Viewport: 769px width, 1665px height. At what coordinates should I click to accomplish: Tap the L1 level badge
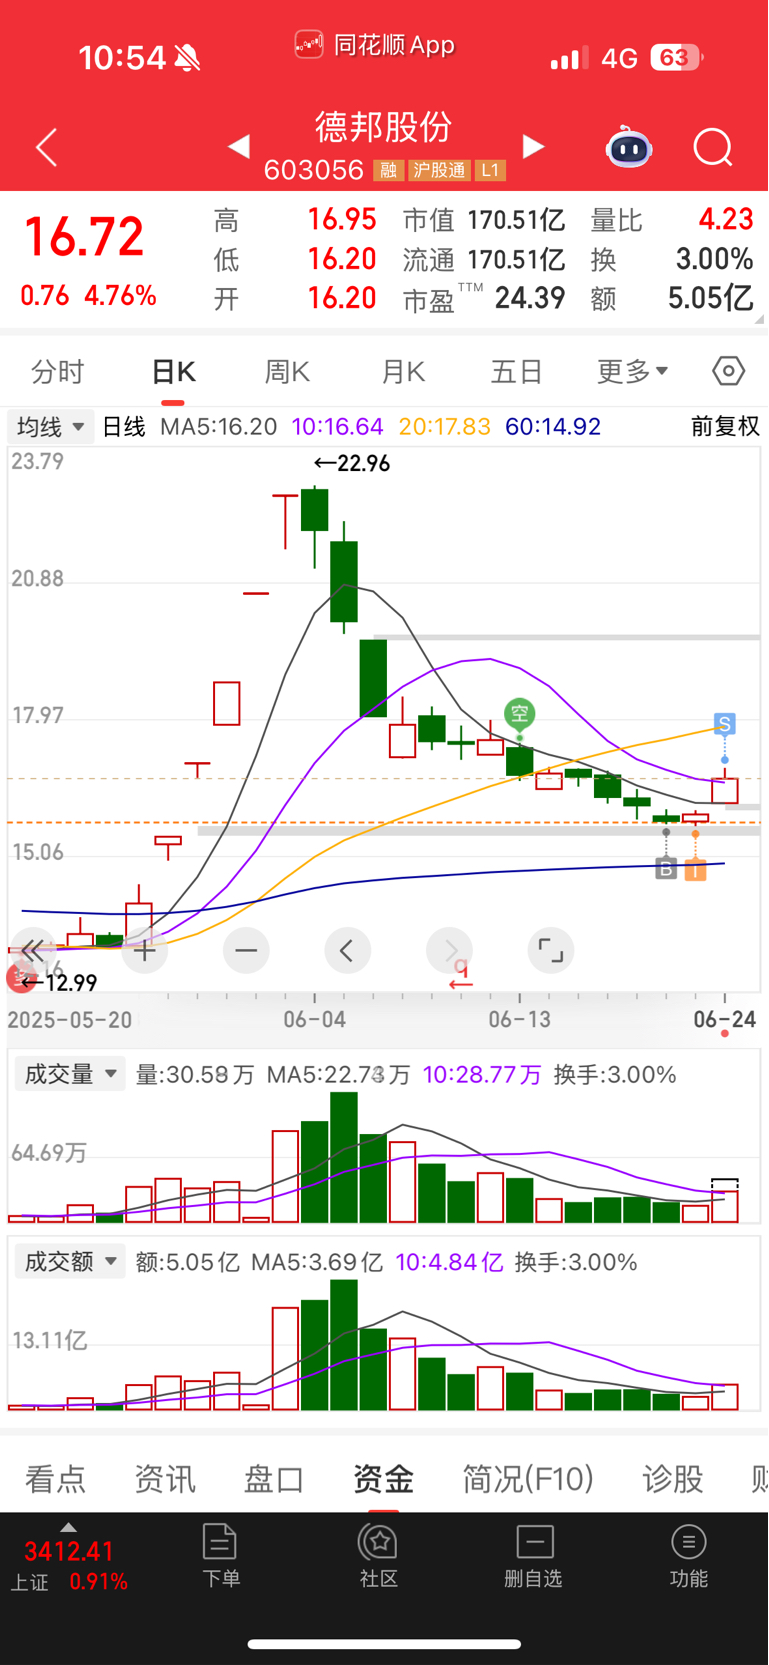coord(490,171)
